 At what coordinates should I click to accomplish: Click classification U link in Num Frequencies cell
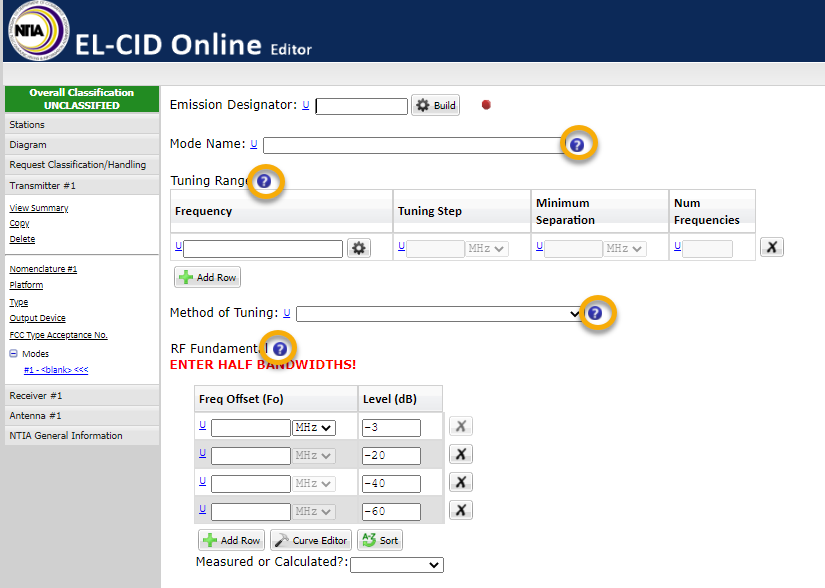click(678, 246)
